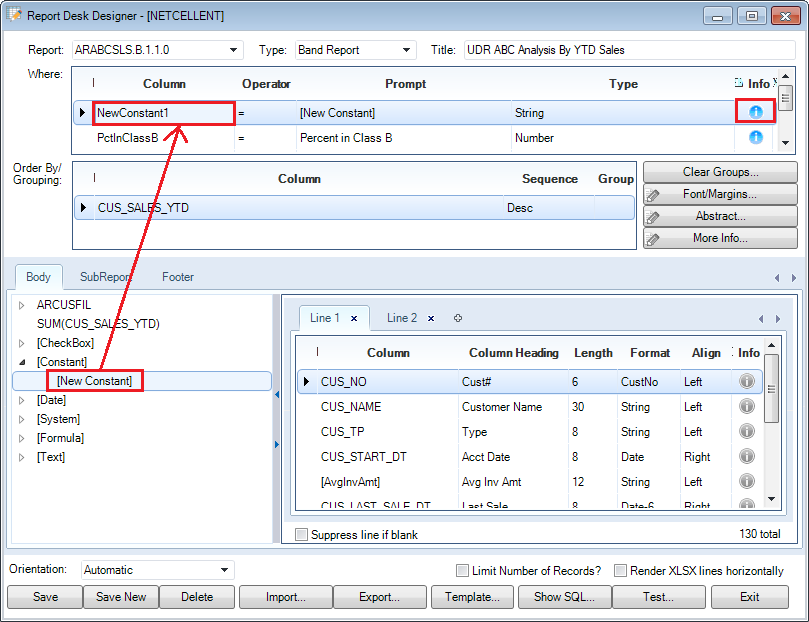Image resolution: width=809 pixels, height=622 pixels.
Task: Click the Delete button
Action: (197, 597)
